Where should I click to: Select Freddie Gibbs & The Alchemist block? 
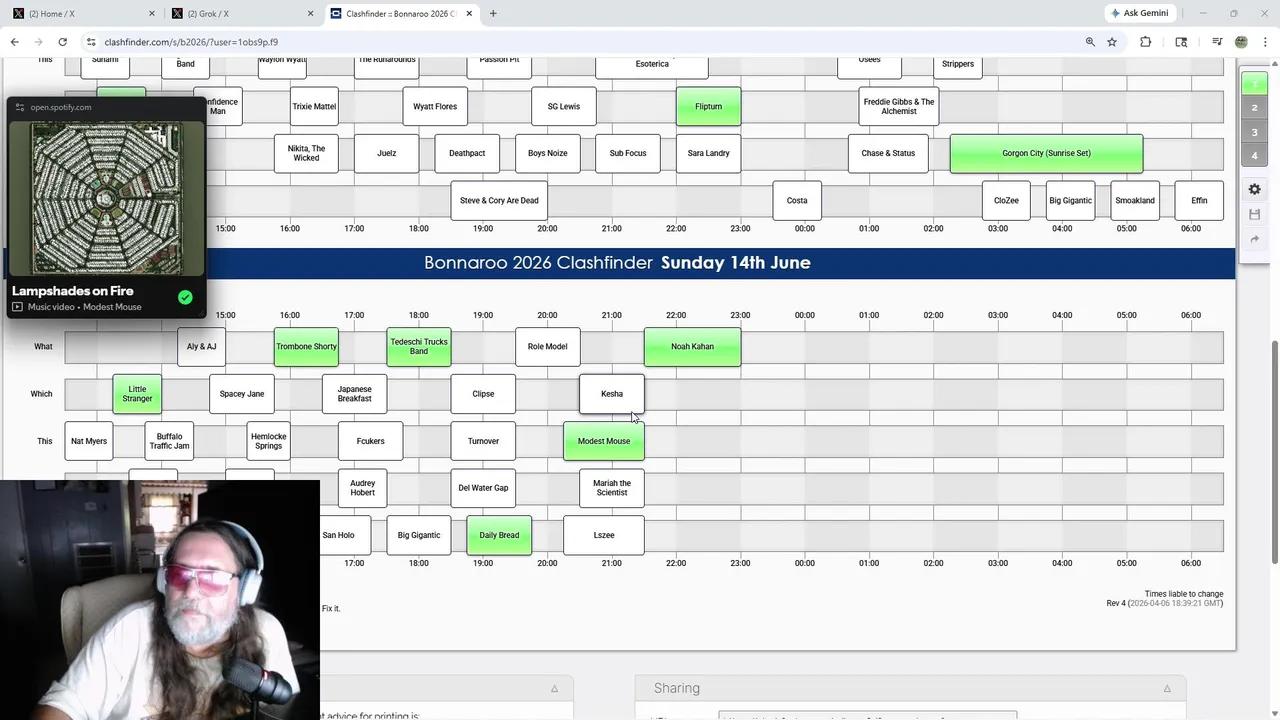[x=898, y=106]
